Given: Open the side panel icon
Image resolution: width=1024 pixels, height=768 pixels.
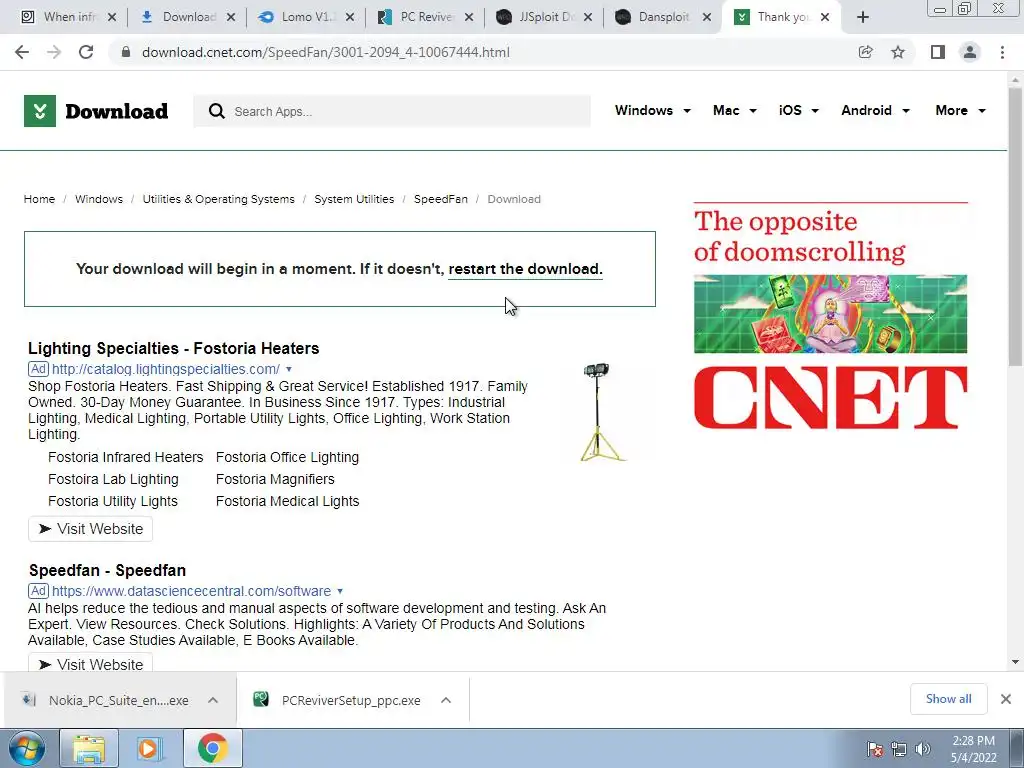Looking at the screenshot, I should point(938,52).
